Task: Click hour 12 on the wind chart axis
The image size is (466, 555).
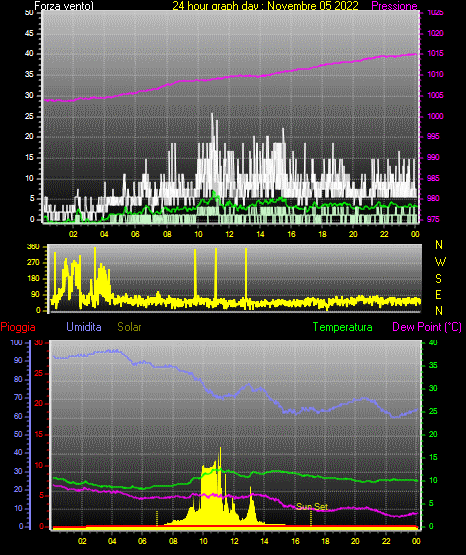Action: 229,234
